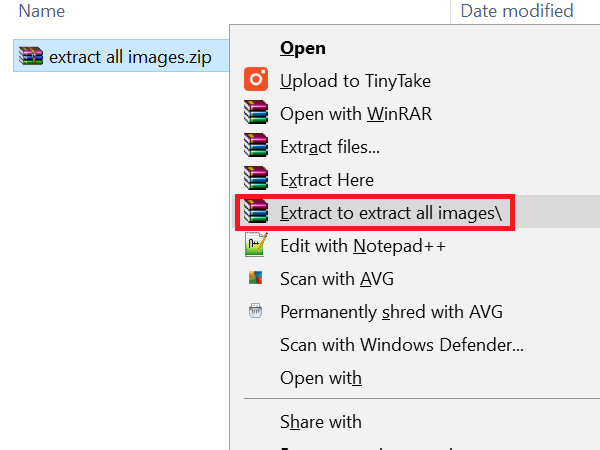Choose Edit with Notepad++
This screenshot has width=600, height=450.
click(x=362, y=245)
